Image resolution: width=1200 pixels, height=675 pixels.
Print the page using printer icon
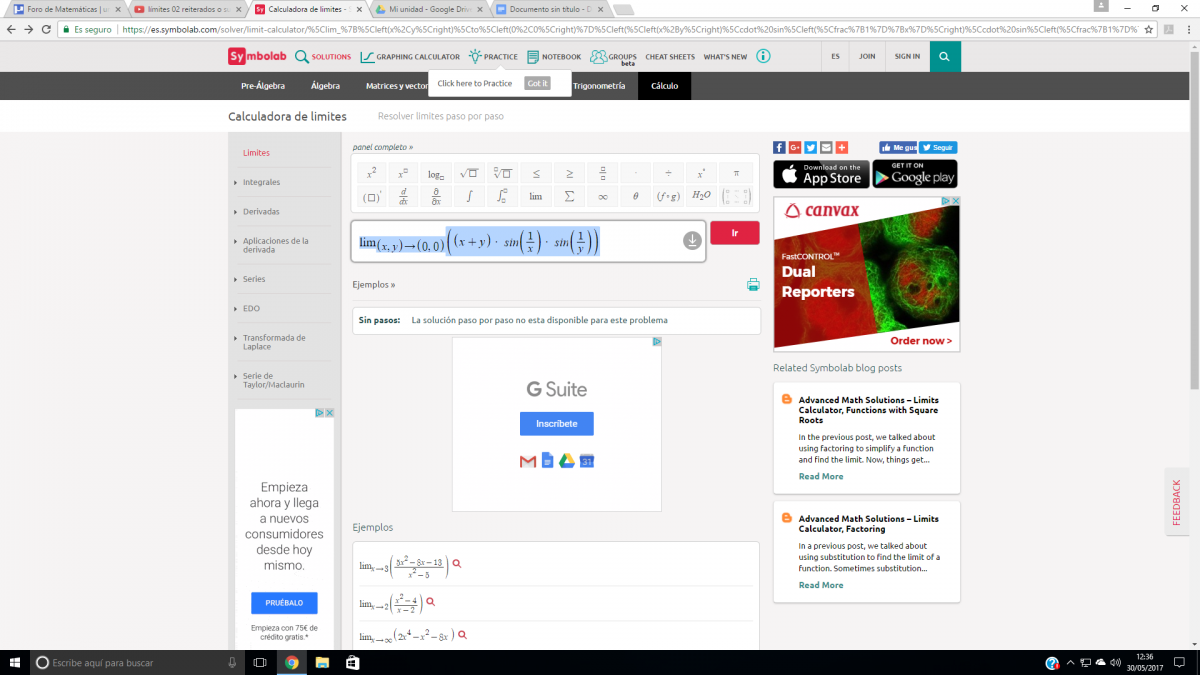click(x=752, y=285)
